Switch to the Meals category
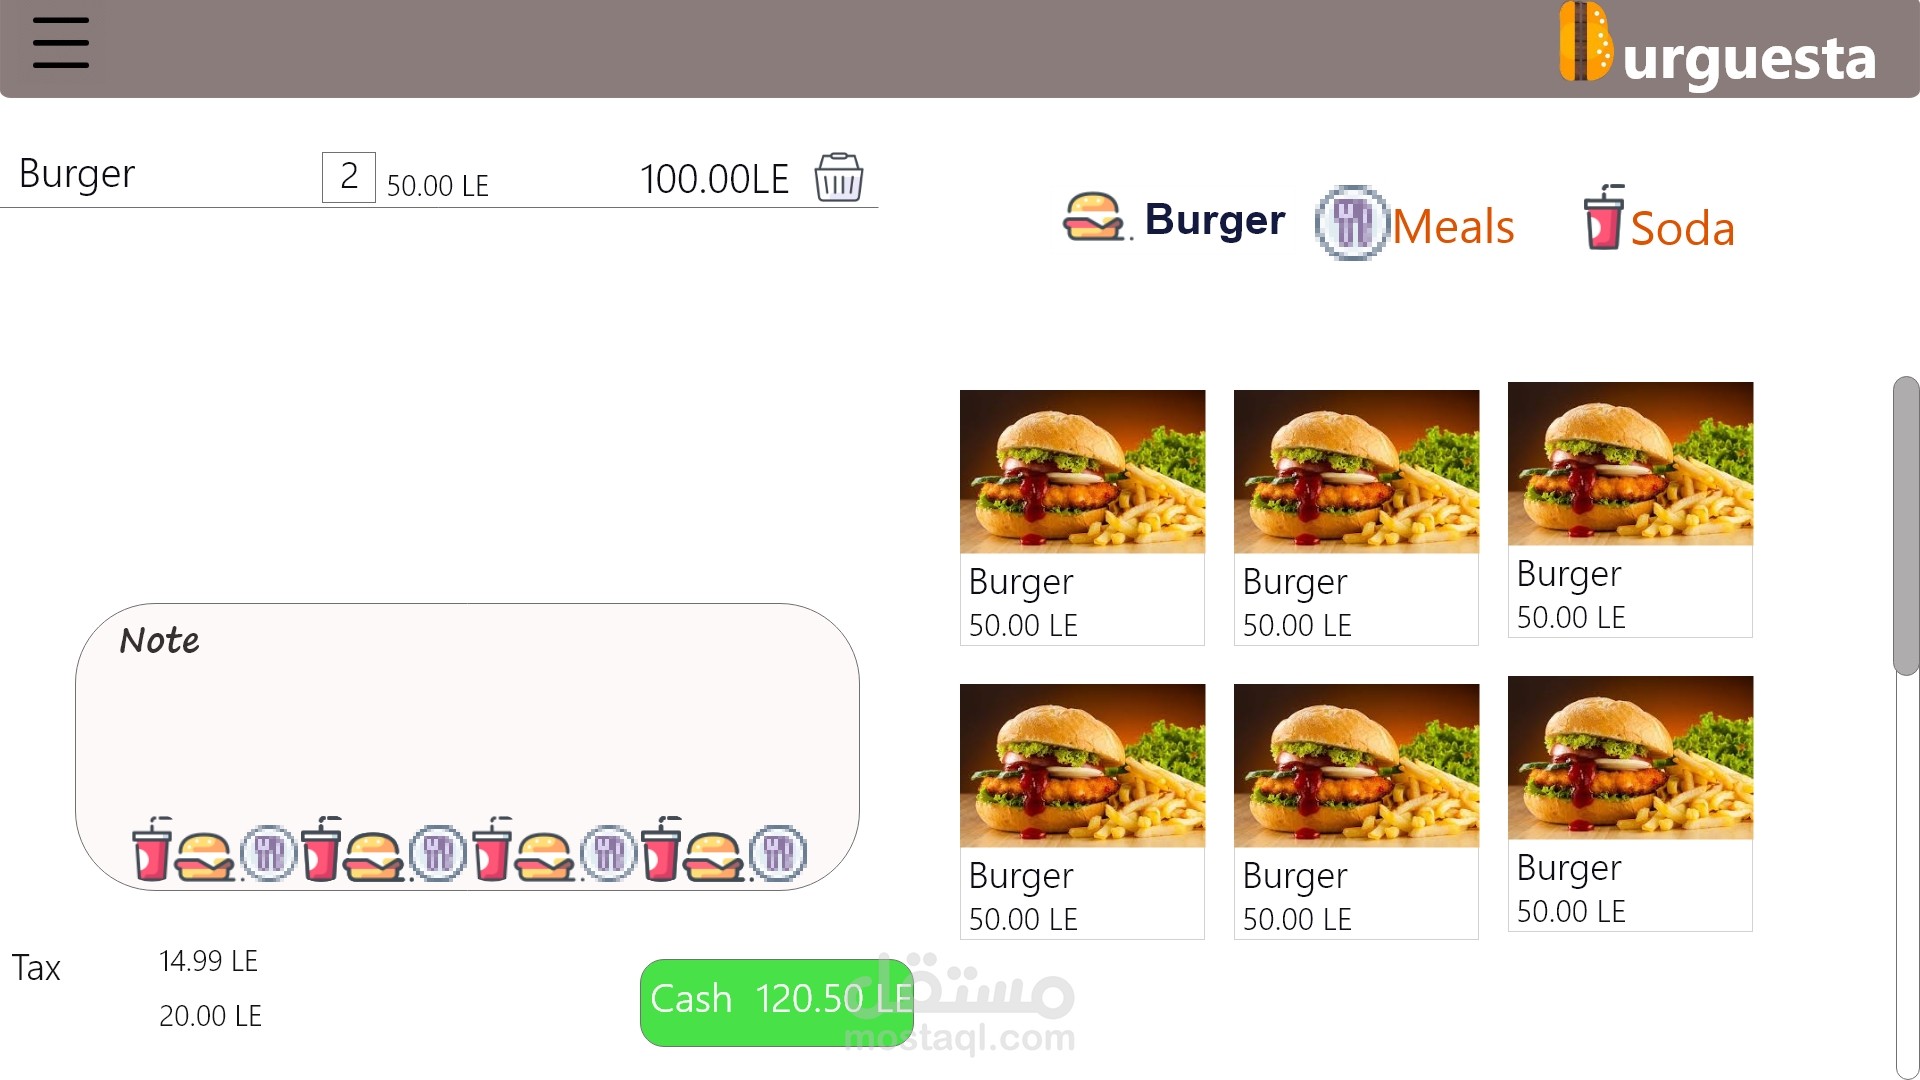The image size is (1920, 1080). tap(1453, 227)
